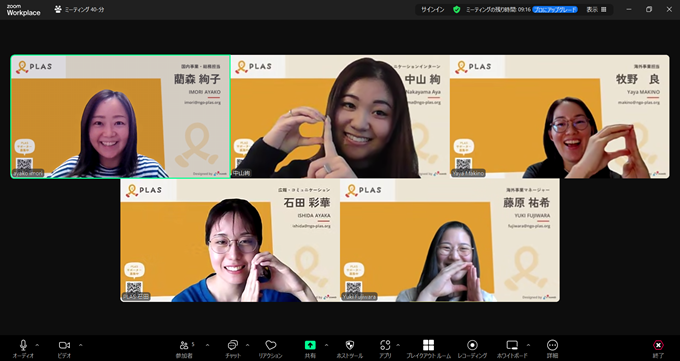Image resolution: width=680 pixels, height=361 pixels.
Task: Expand whiteboard options arrow next to ホワイトボード
Action: [x=528, y=345]
